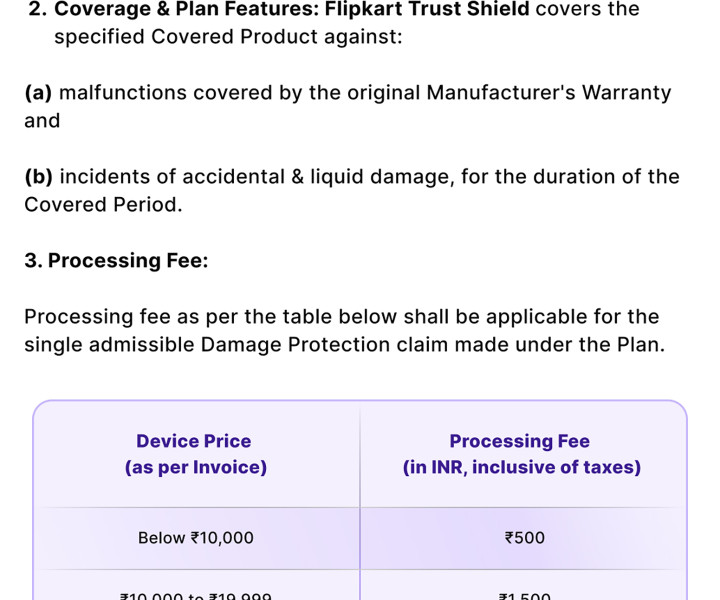
Task: Click the "(as per Invoice)" subheader
Action: tap(196, 467)
